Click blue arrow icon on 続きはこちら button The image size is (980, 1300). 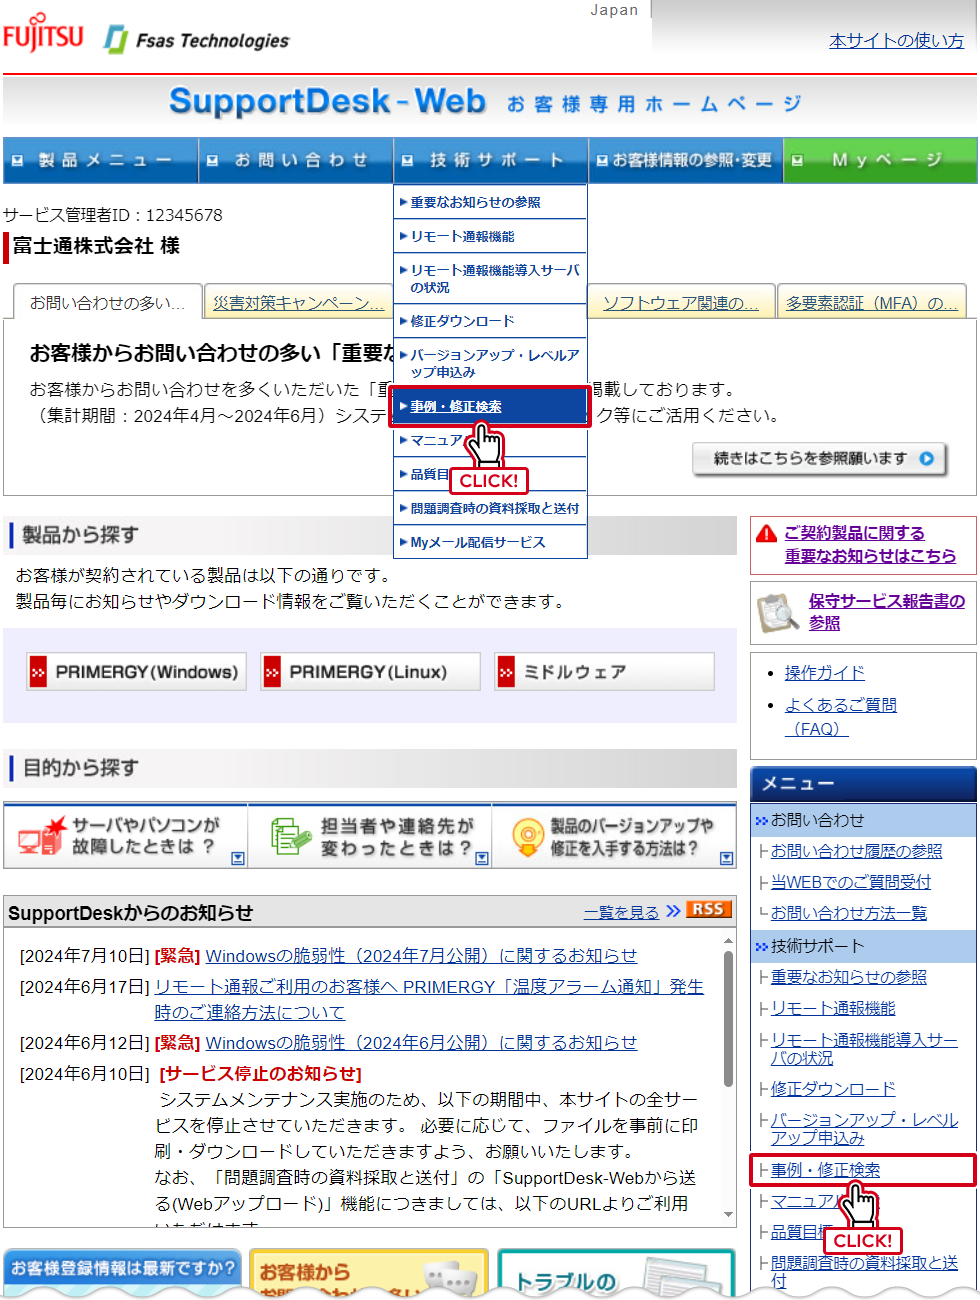(927, 458)
